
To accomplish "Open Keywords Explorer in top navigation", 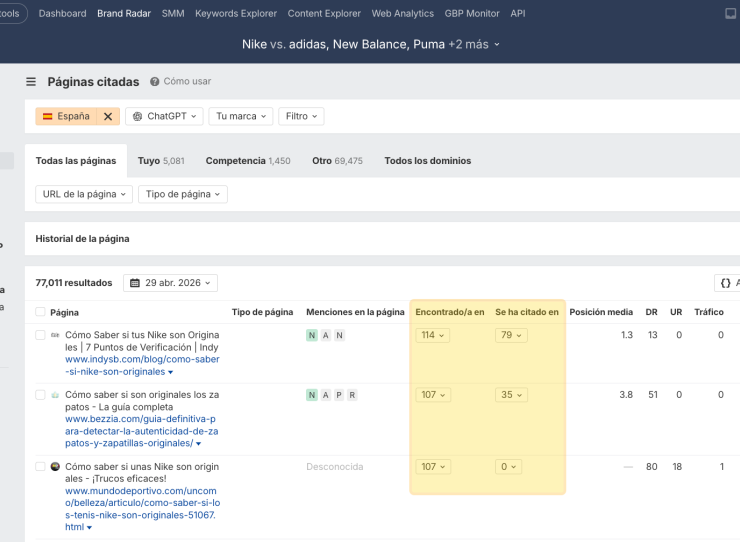I will [x=236, y=14].
